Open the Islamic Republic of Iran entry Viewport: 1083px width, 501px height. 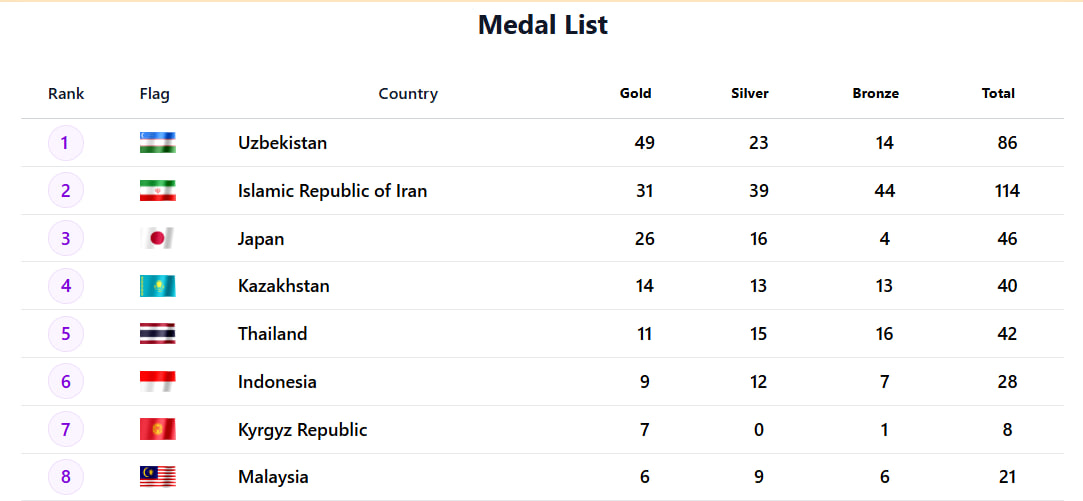(x=332, y=191)
